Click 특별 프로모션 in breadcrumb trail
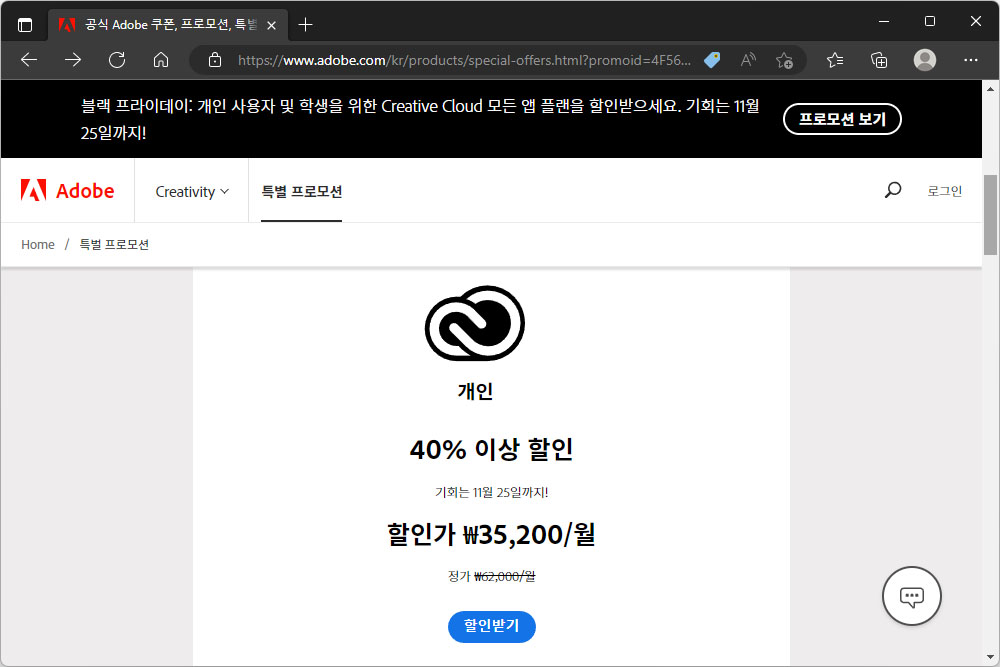Viewport: 1000px width, 667px height. (114, 244)
